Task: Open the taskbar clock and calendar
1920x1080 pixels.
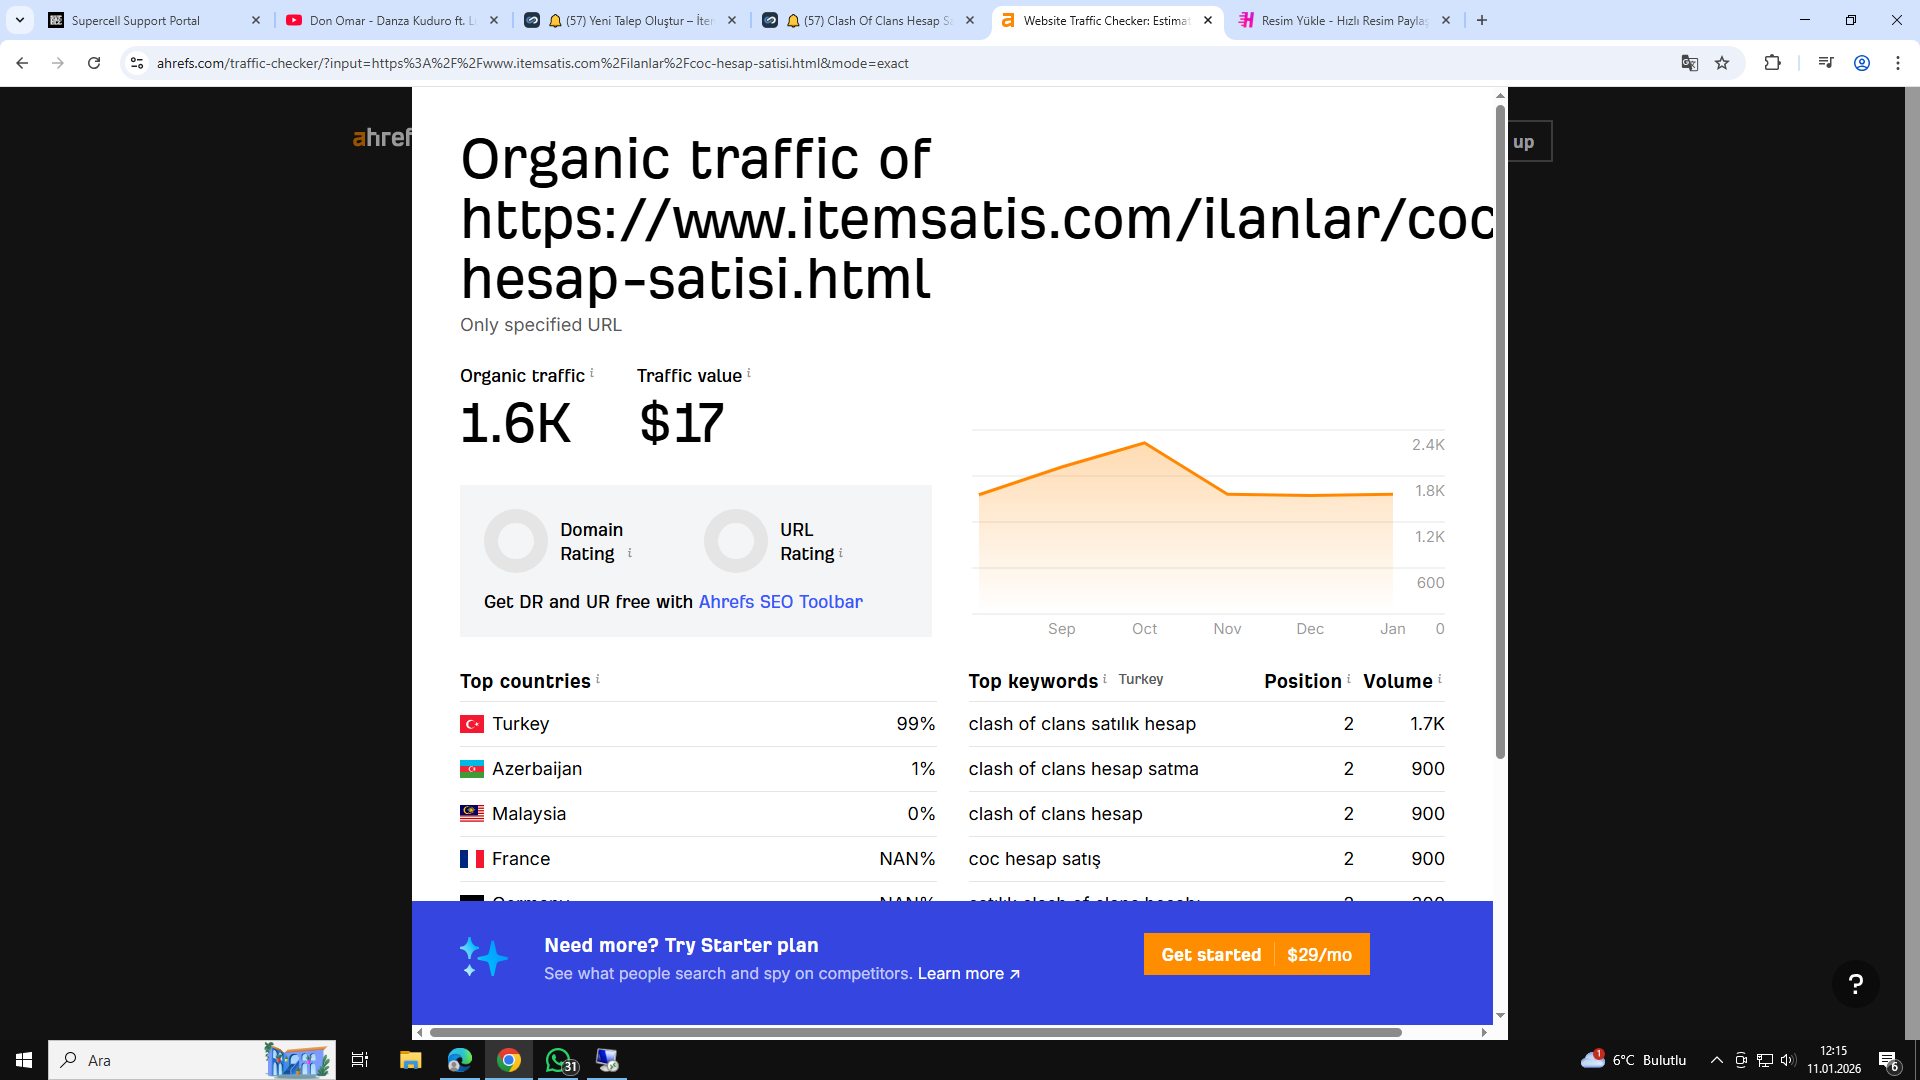Action: (1834, 1060)
